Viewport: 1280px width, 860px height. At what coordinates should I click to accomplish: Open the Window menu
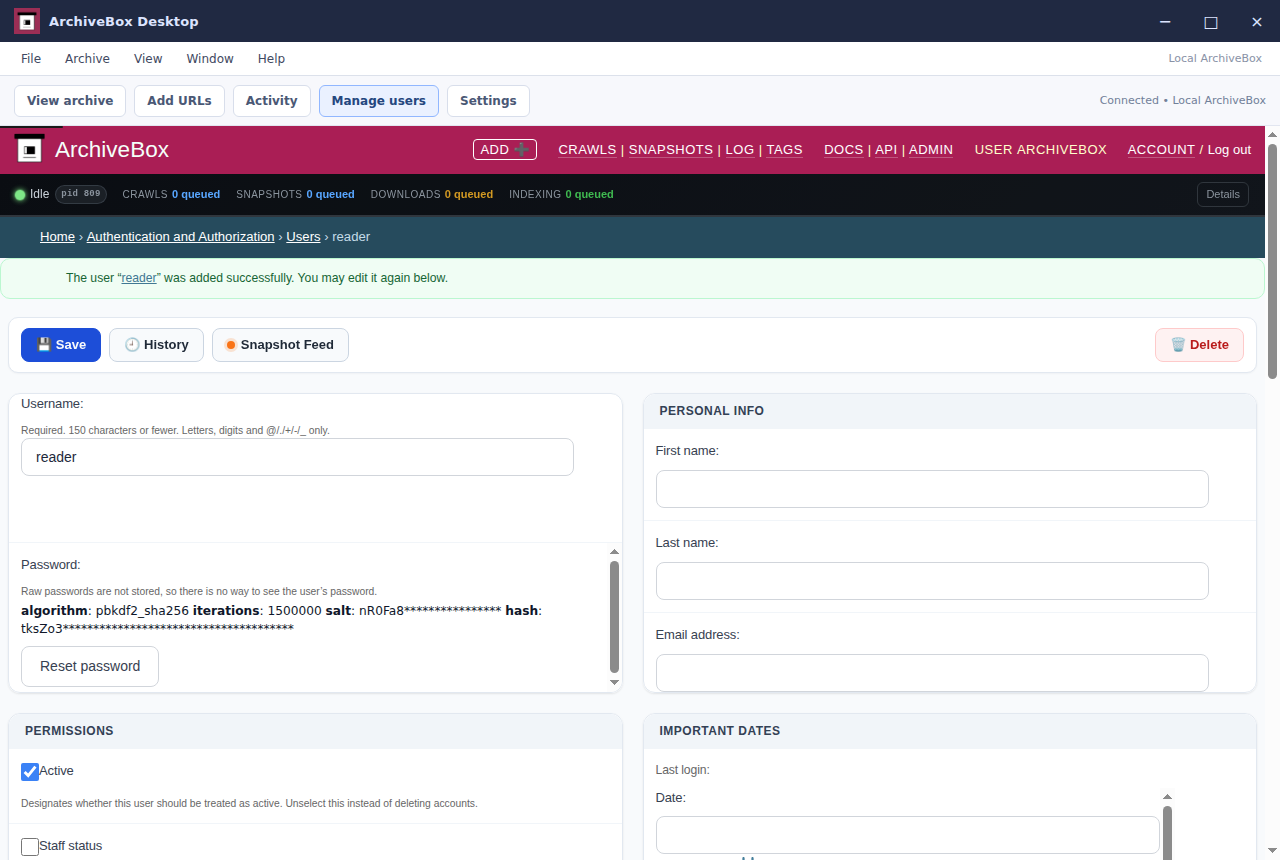pos(210,59)
